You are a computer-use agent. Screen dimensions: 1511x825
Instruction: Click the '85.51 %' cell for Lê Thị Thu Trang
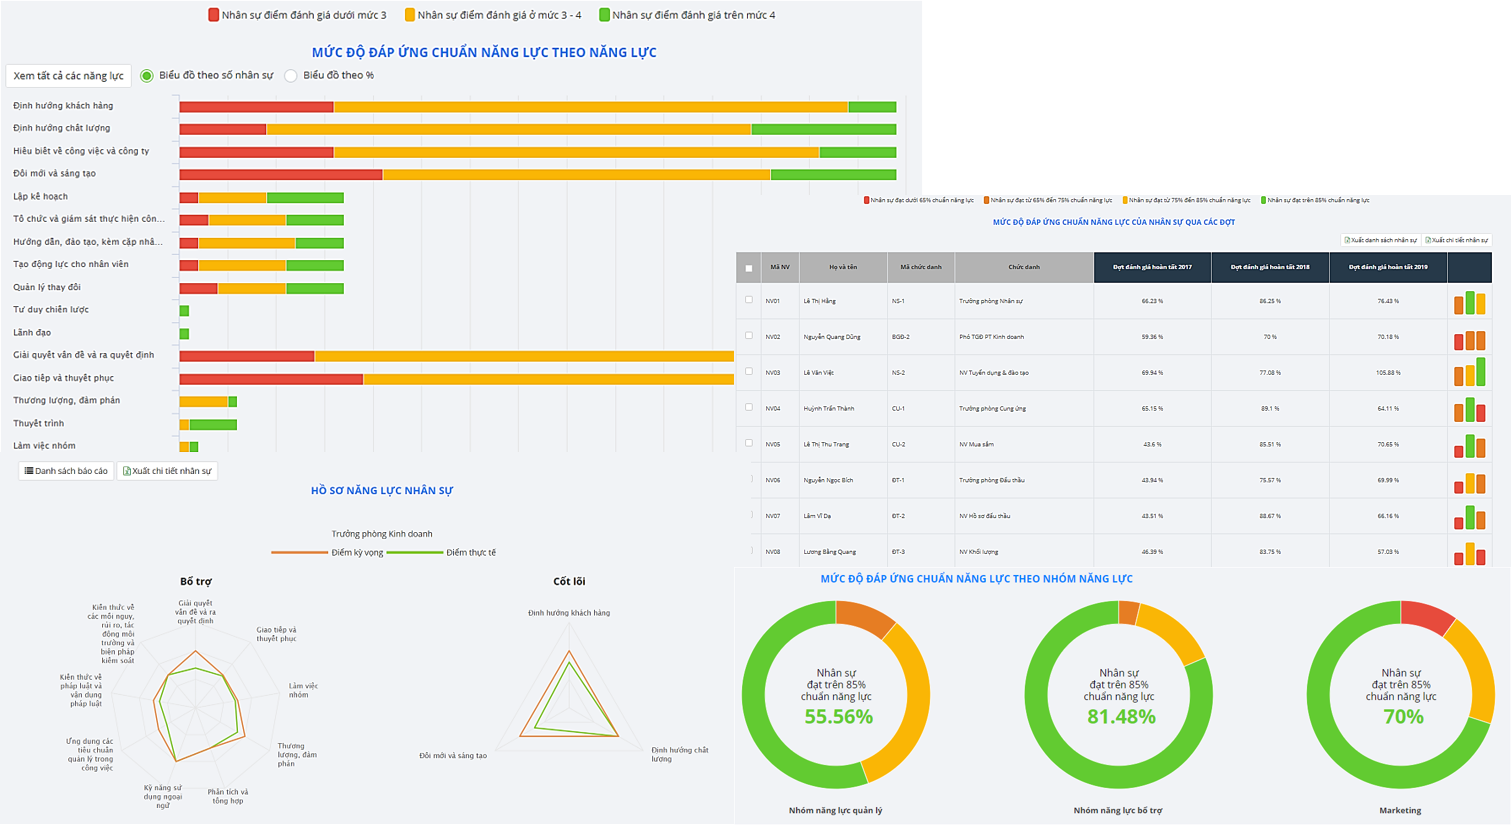(1270, 444)
